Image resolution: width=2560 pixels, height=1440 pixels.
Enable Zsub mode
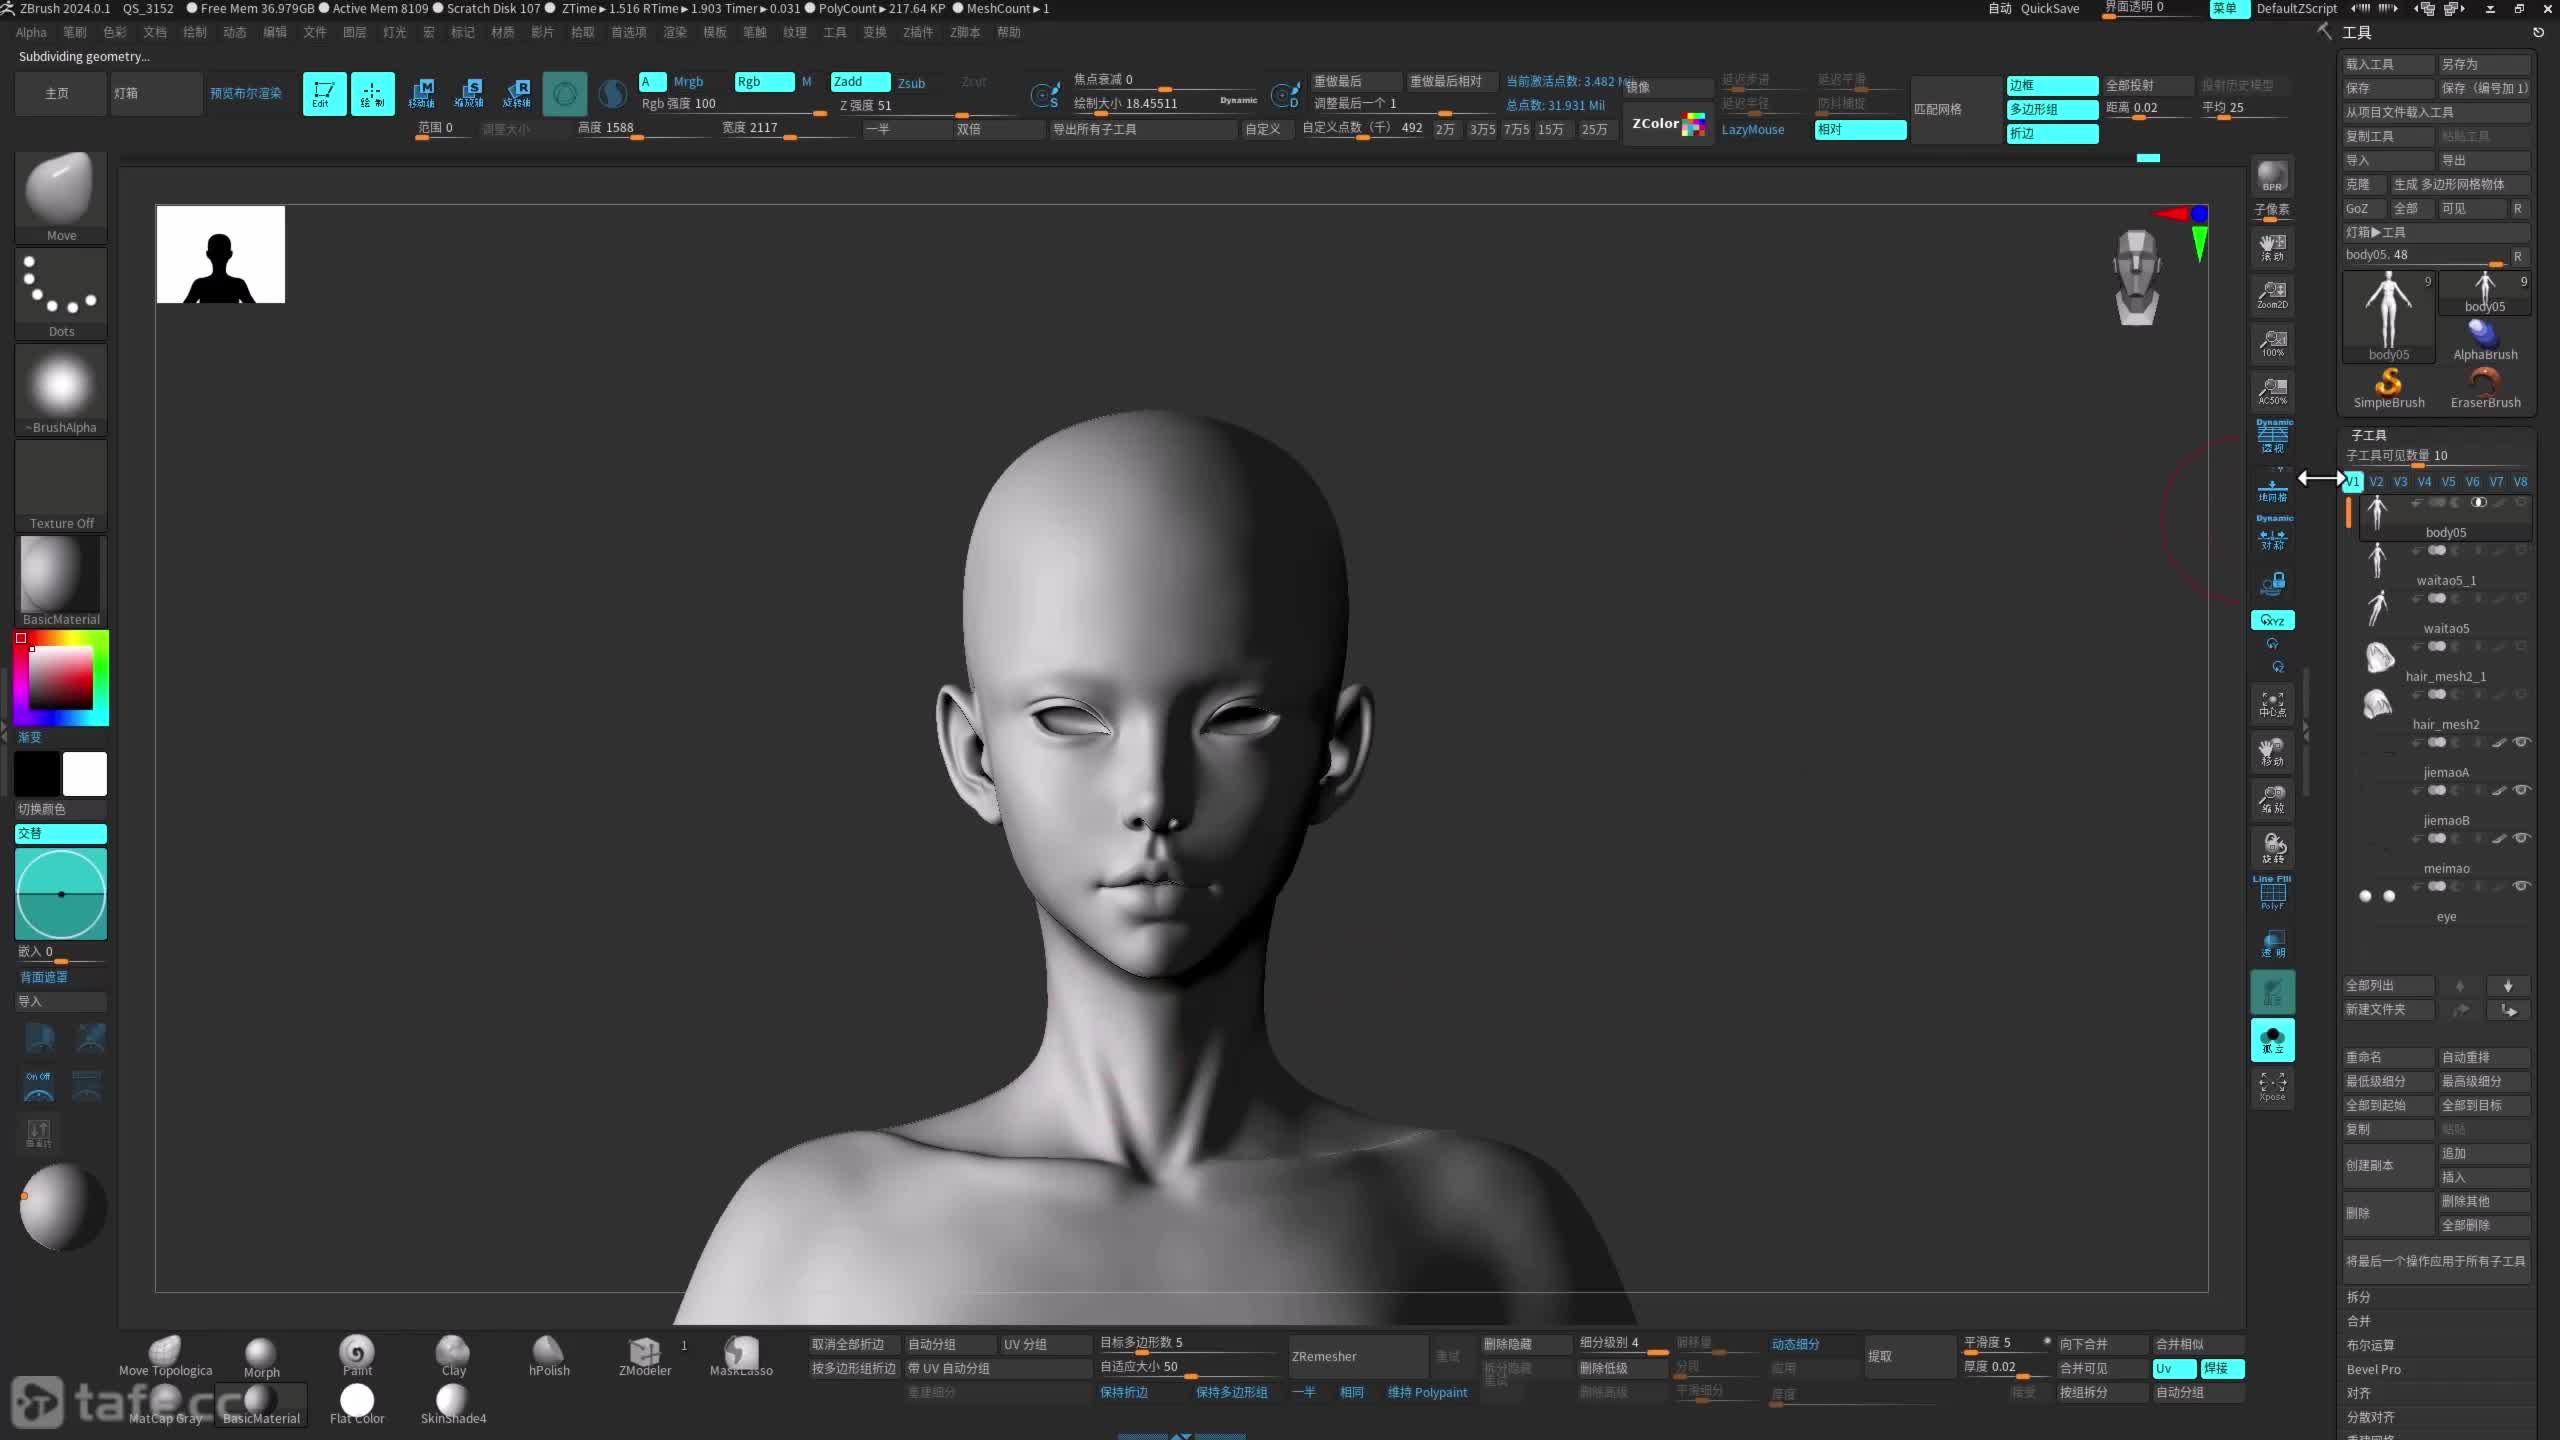pos(911,83)
